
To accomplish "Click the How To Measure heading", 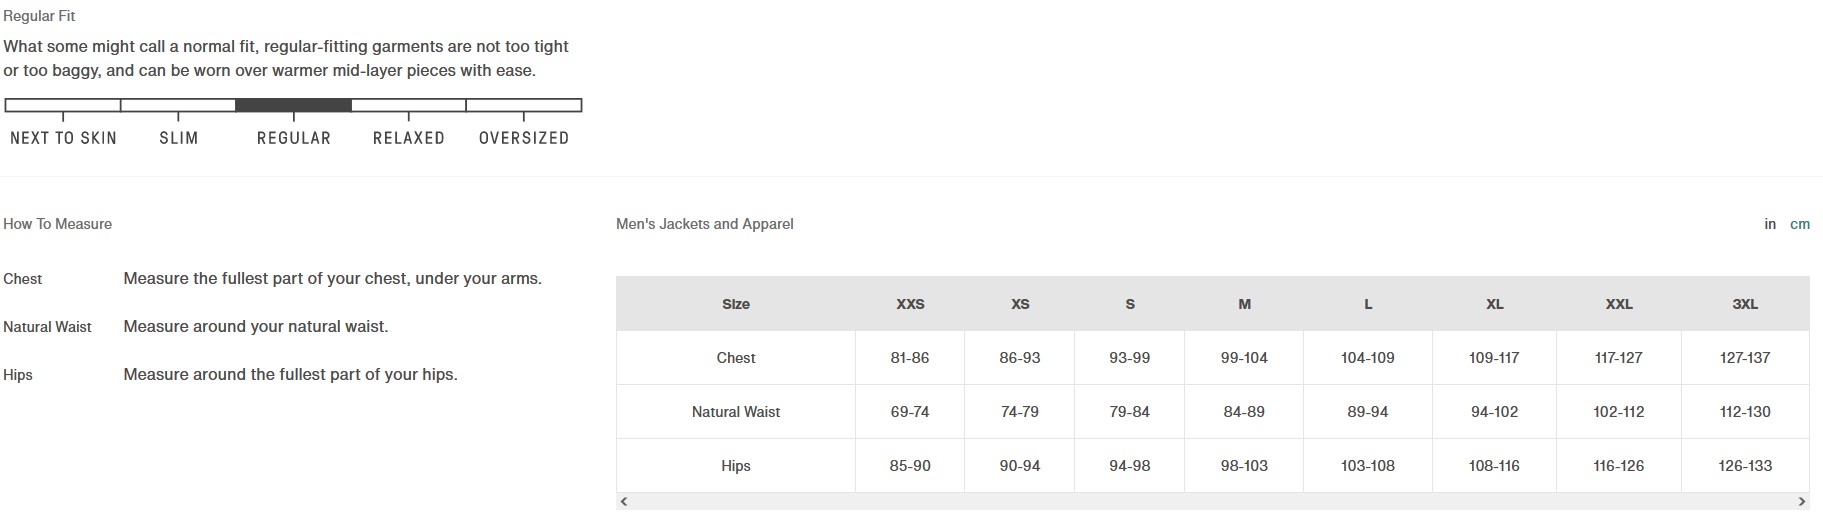I will click(57, 224).
